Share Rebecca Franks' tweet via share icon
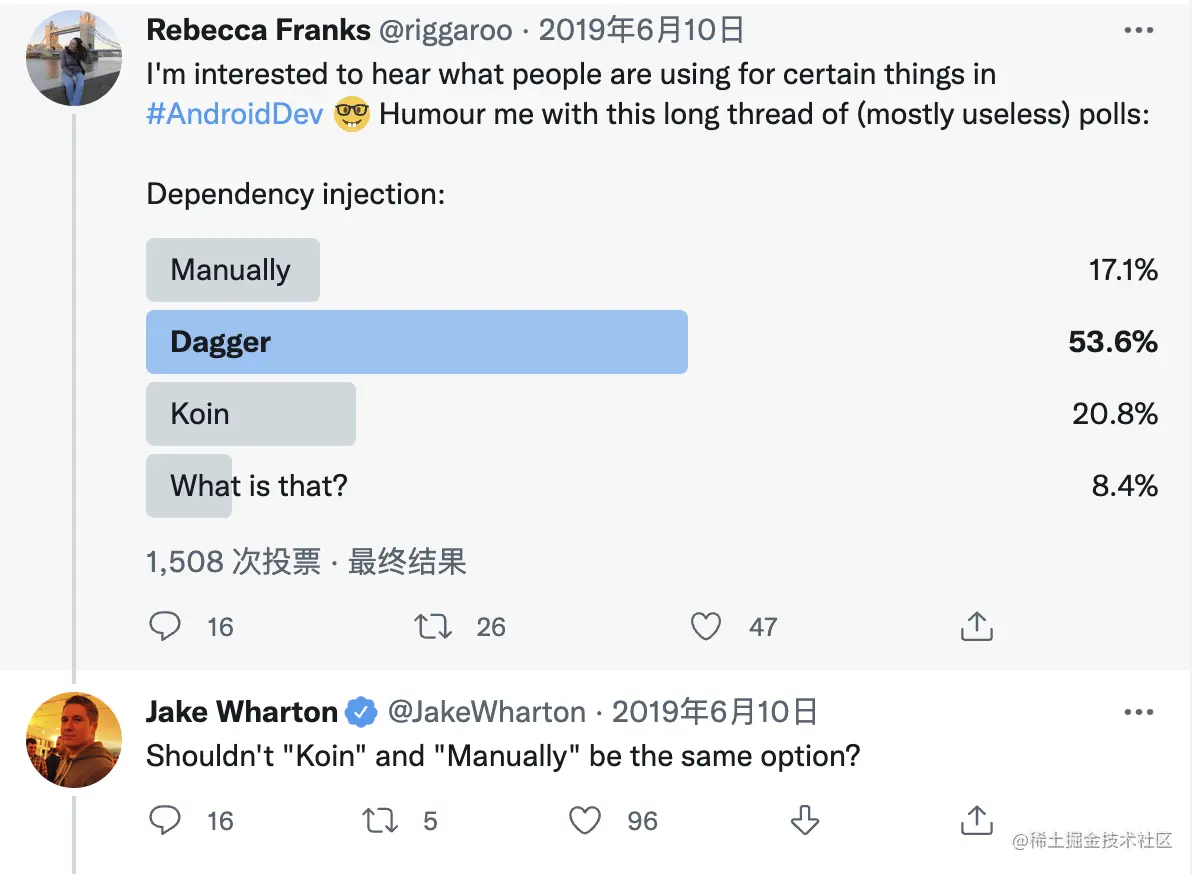This screenshot has height=874, width=1196. pos(976,625)
